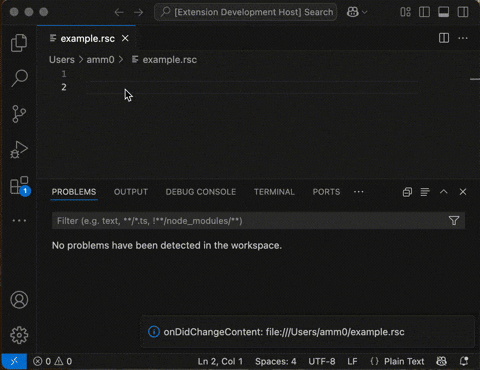The image size is (480, 370).
Task: Expand the Copilot dropdown chevron
Action: (365, 12)
